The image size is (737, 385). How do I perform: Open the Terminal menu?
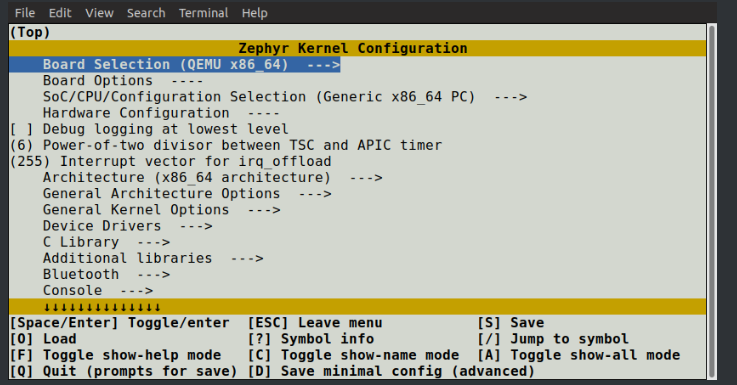coord(203,13)
